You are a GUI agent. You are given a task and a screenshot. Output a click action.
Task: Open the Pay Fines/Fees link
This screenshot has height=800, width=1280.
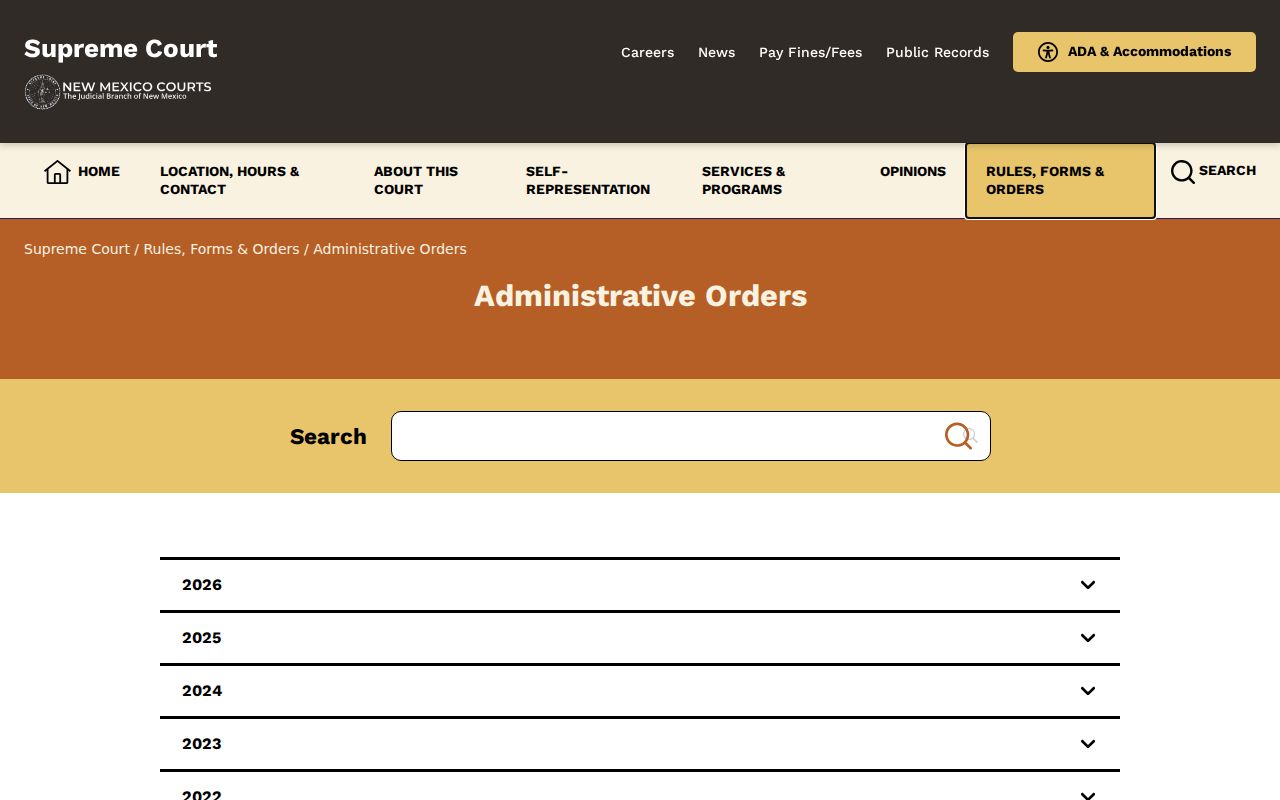[x=810, y=52]
